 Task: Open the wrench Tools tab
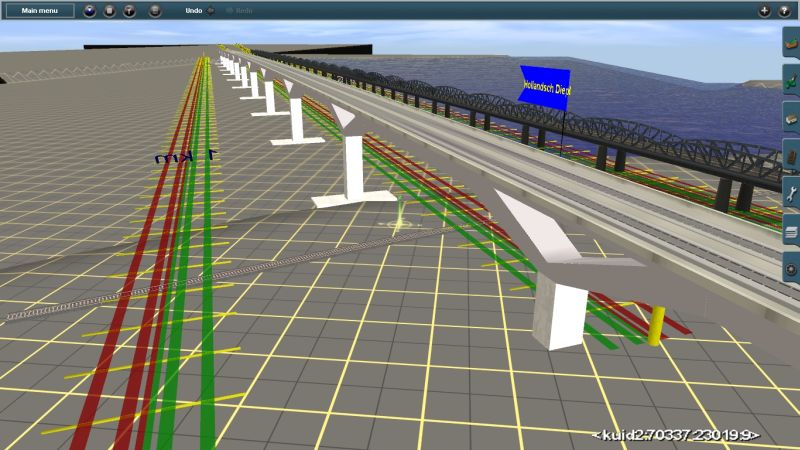(791, 193)
